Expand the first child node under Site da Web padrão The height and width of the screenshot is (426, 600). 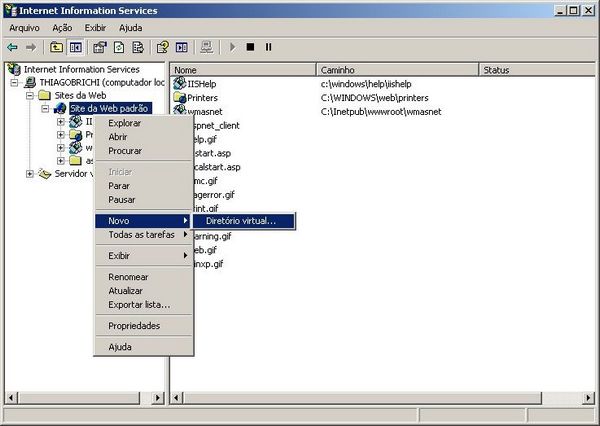tap(60, 122)
